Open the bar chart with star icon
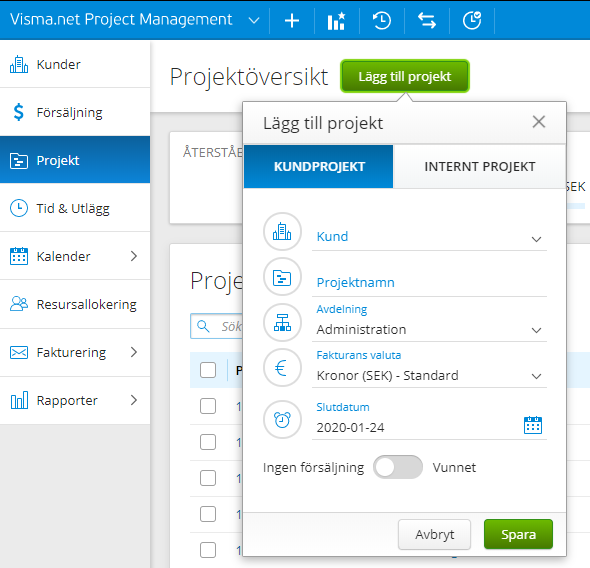Viewport: 590px width, 568px height. [336, 21]
